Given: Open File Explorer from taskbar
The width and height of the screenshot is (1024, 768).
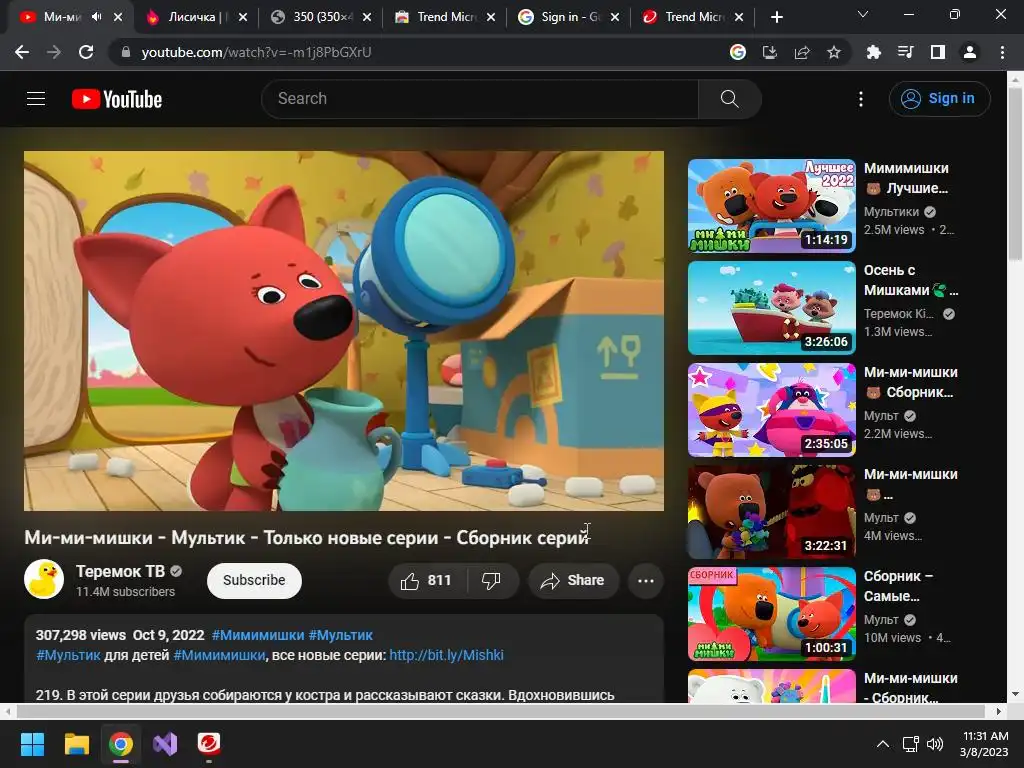Looking at the screenshot, I should tap(76, 744).
